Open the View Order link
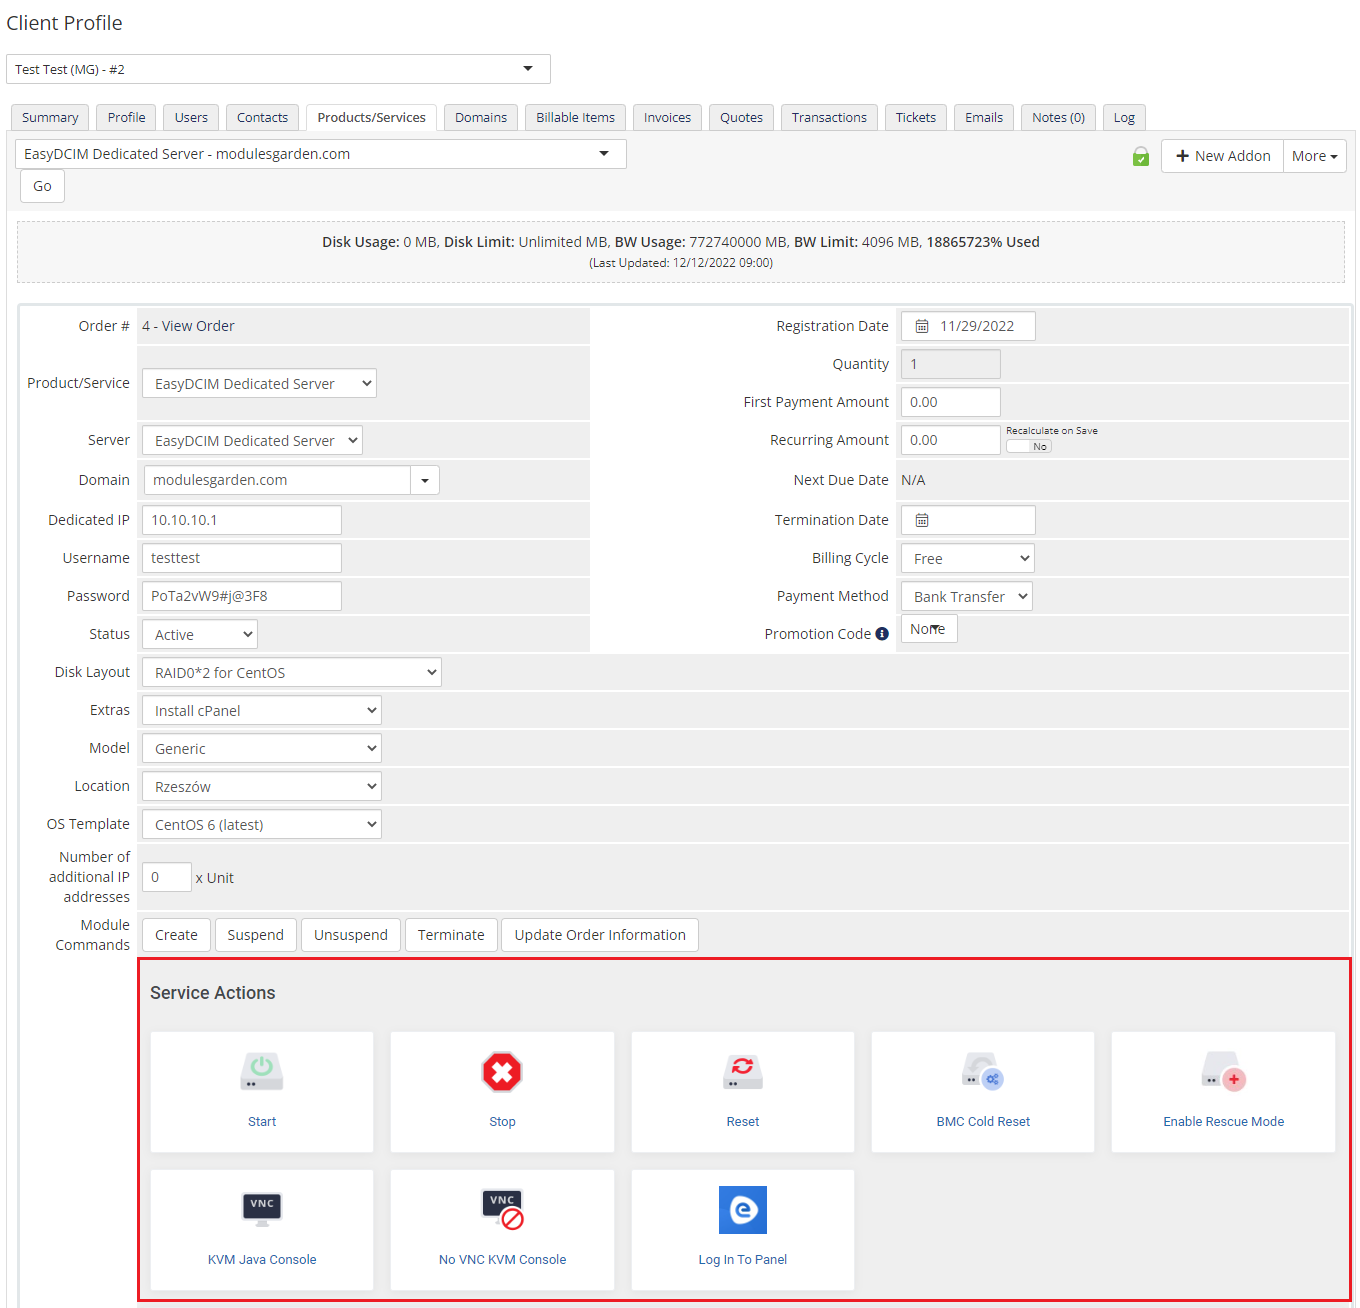The width and height of the screenshot is (1360, 1308). [x=198, y=326]
